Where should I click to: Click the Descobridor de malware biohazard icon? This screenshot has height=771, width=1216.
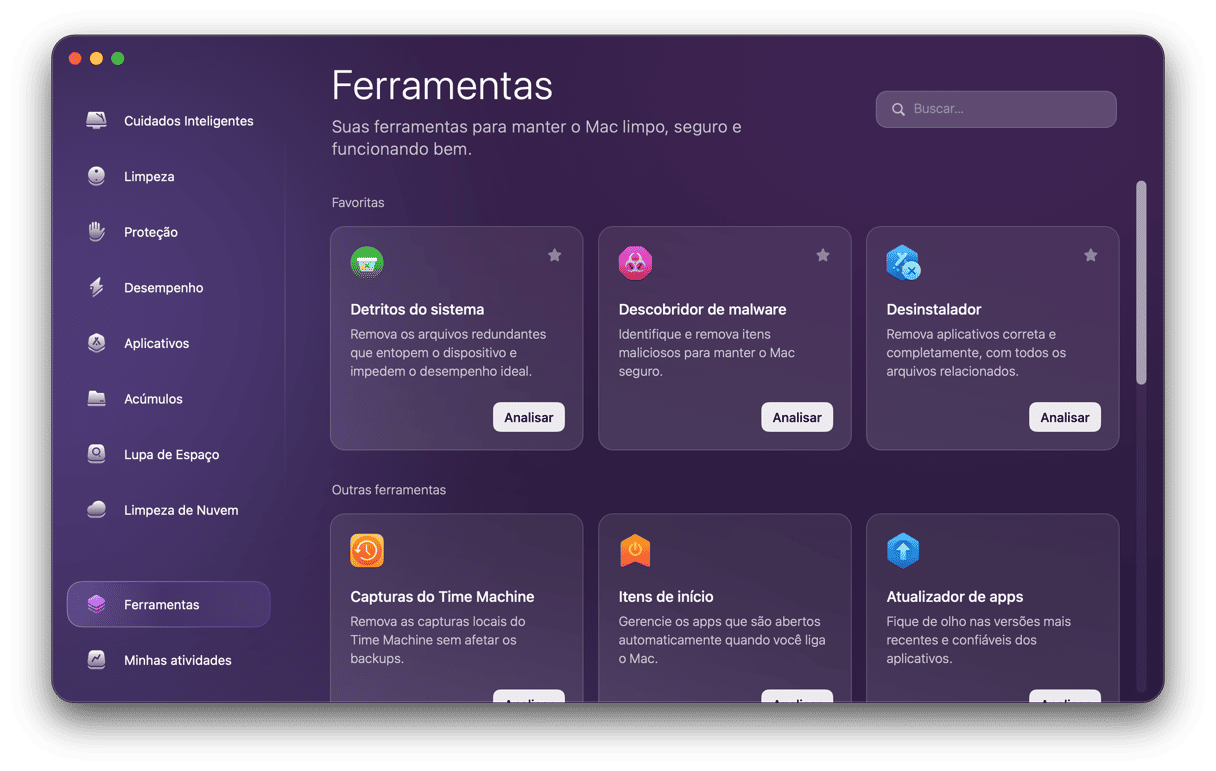(635, 262)
